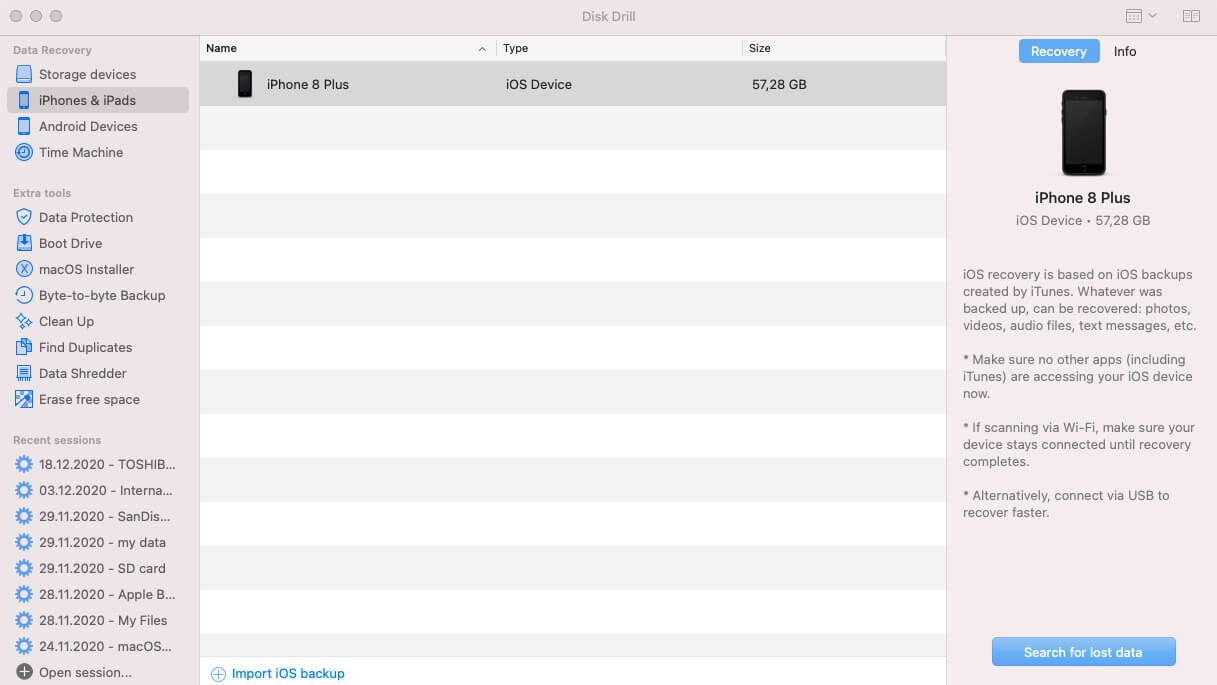Click the Boot Drive label
The width and height of the screenshot is (1217, 685).
tap(70, 243)
